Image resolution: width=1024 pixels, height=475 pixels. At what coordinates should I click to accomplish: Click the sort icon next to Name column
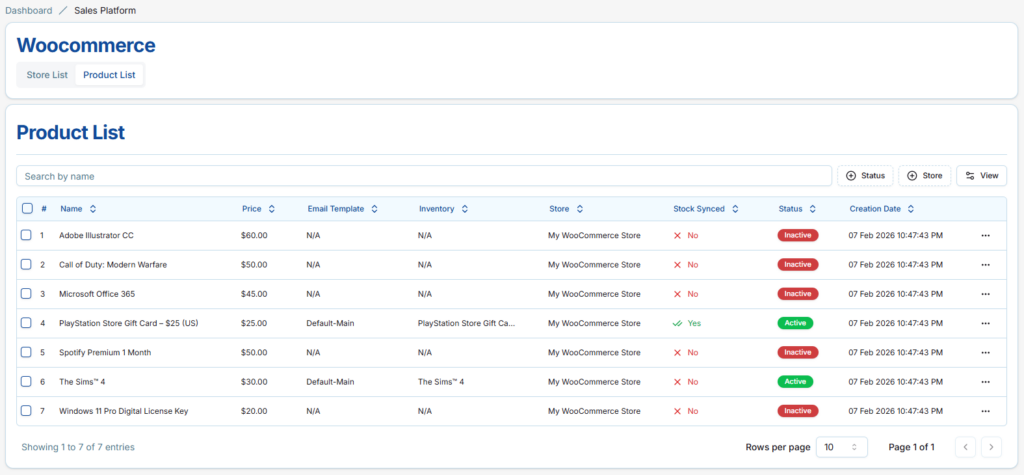93,209
